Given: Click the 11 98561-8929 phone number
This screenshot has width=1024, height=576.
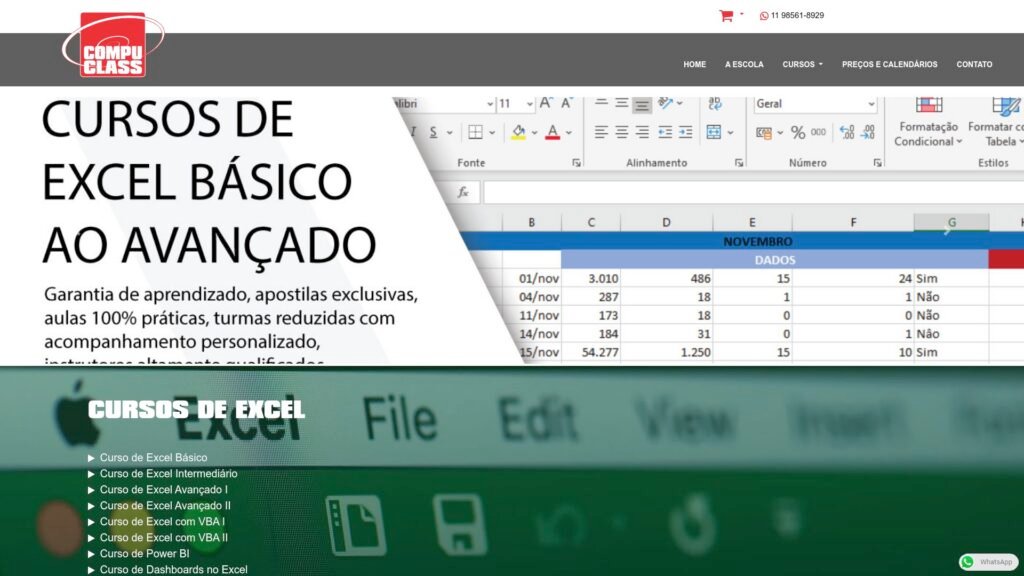Looking at the screenshot, I should point(797,16).
